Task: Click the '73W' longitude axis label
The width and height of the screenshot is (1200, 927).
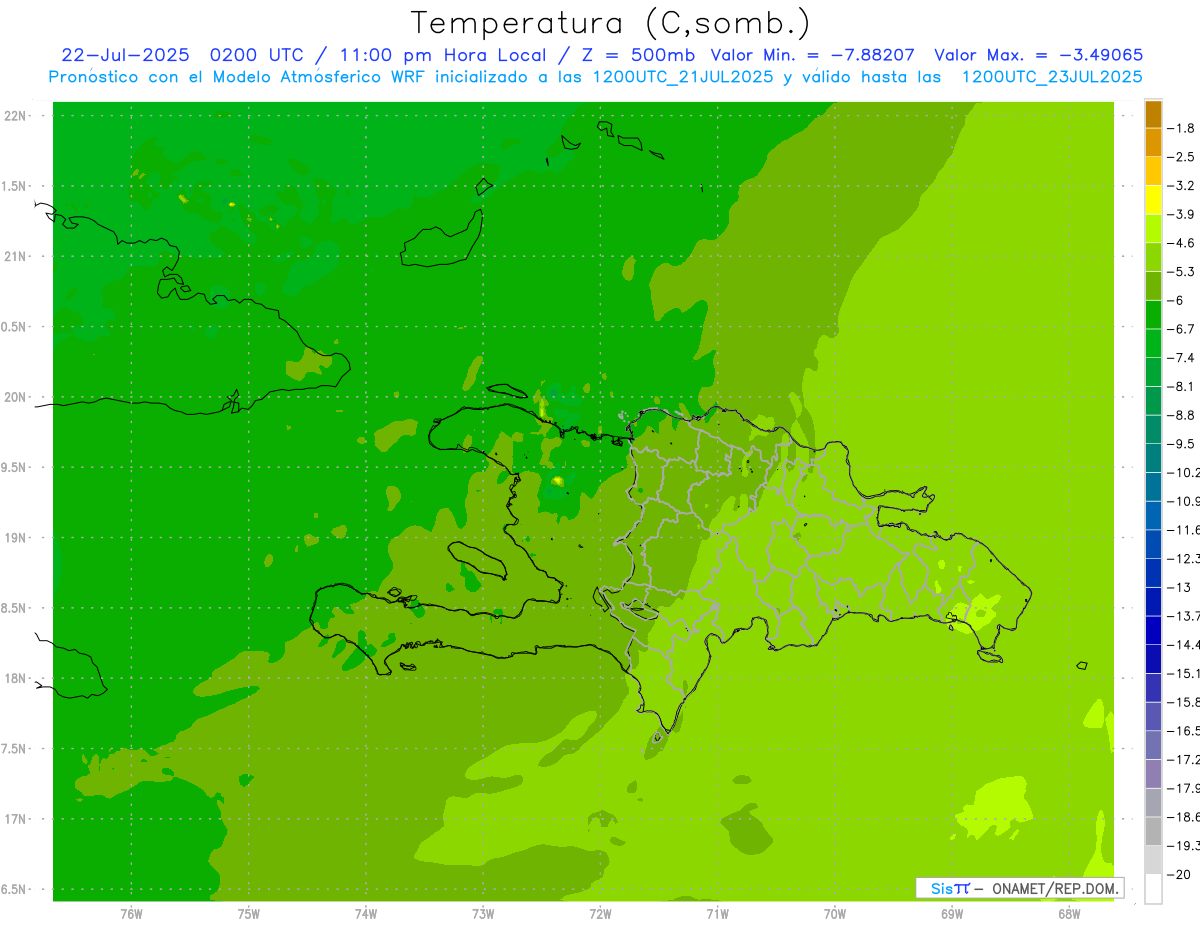Action: (483, 912)
